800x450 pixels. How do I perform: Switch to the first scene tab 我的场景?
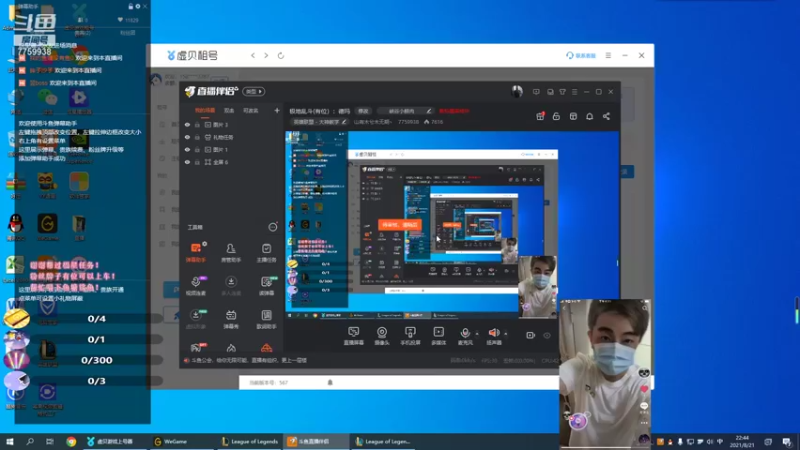pyautogui.click(x=205, y=110)
